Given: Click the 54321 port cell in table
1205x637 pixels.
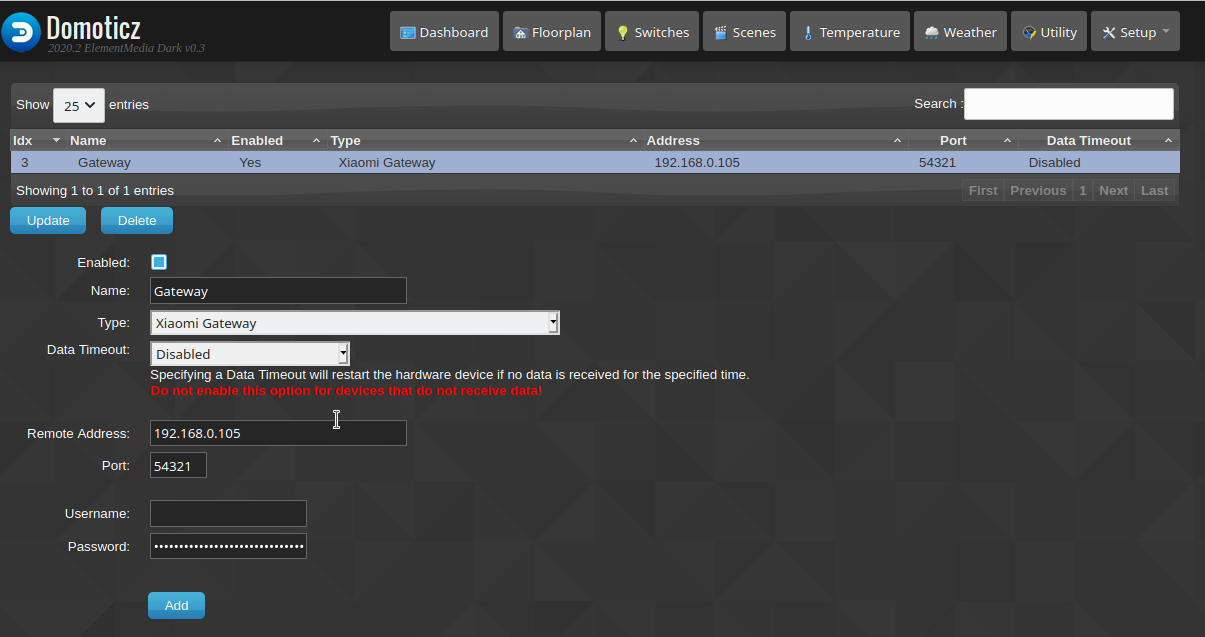Looking at the screenshot, I should (x=937, y=162).
